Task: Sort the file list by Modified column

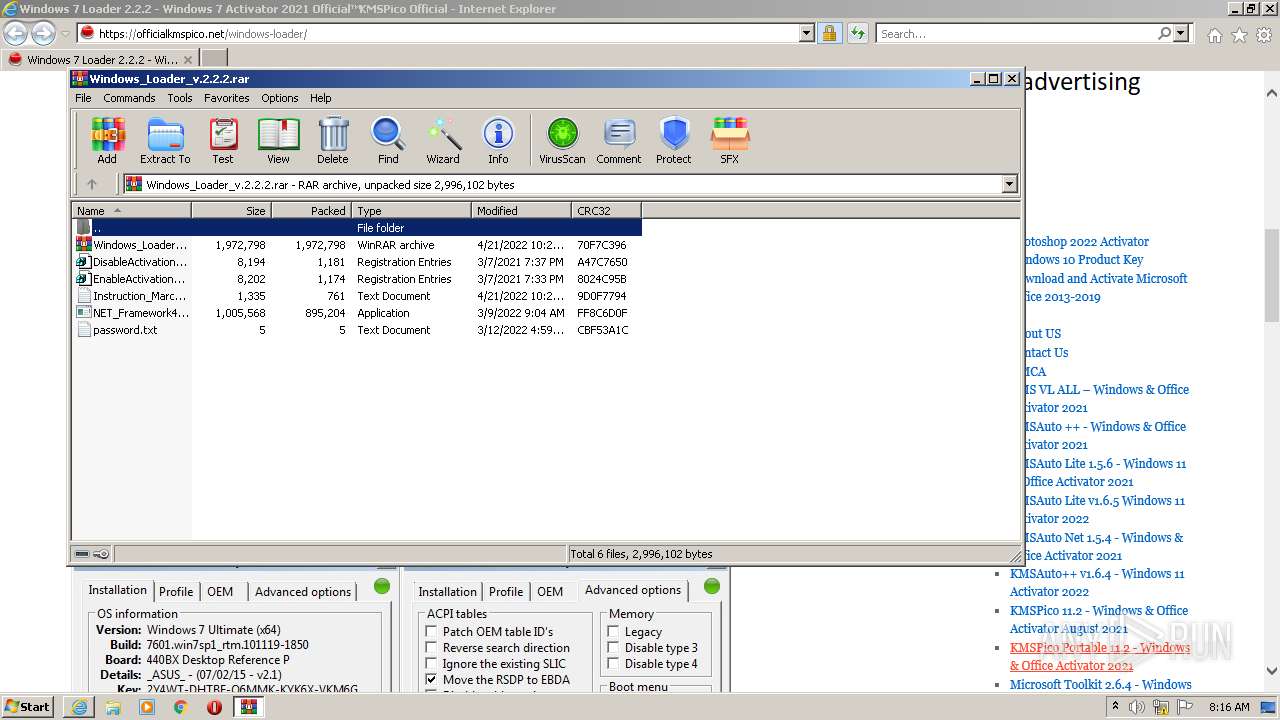Action: coord(521,210)
